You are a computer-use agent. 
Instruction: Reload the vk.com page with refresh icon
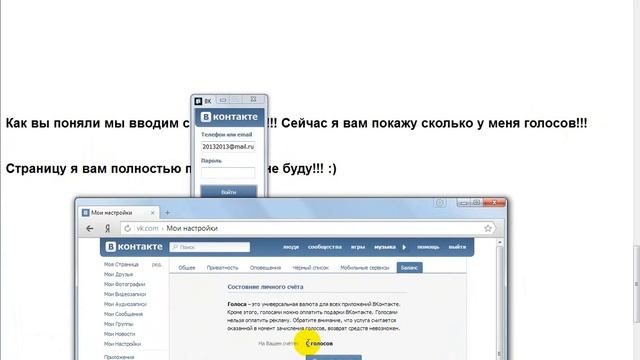coord(127,229)
